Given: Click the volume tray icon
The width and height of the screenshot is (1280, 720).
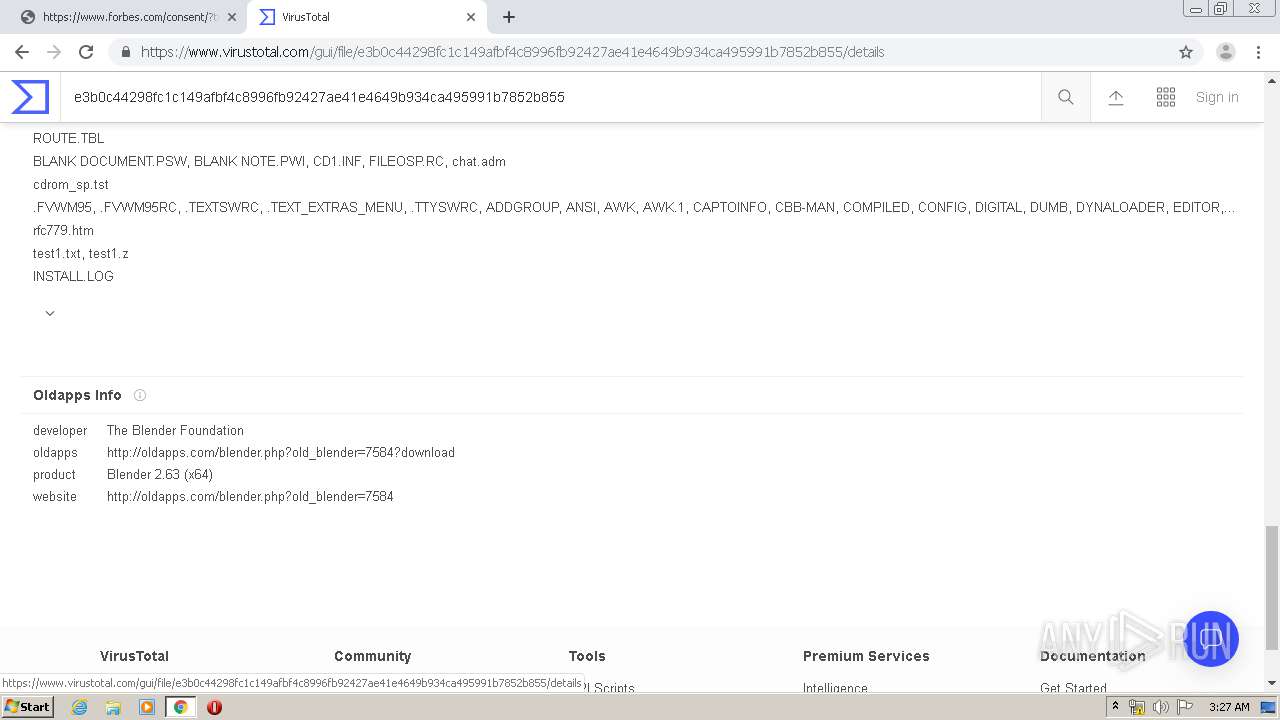Looking at the screenshot, I should (x=1161, y=707).
